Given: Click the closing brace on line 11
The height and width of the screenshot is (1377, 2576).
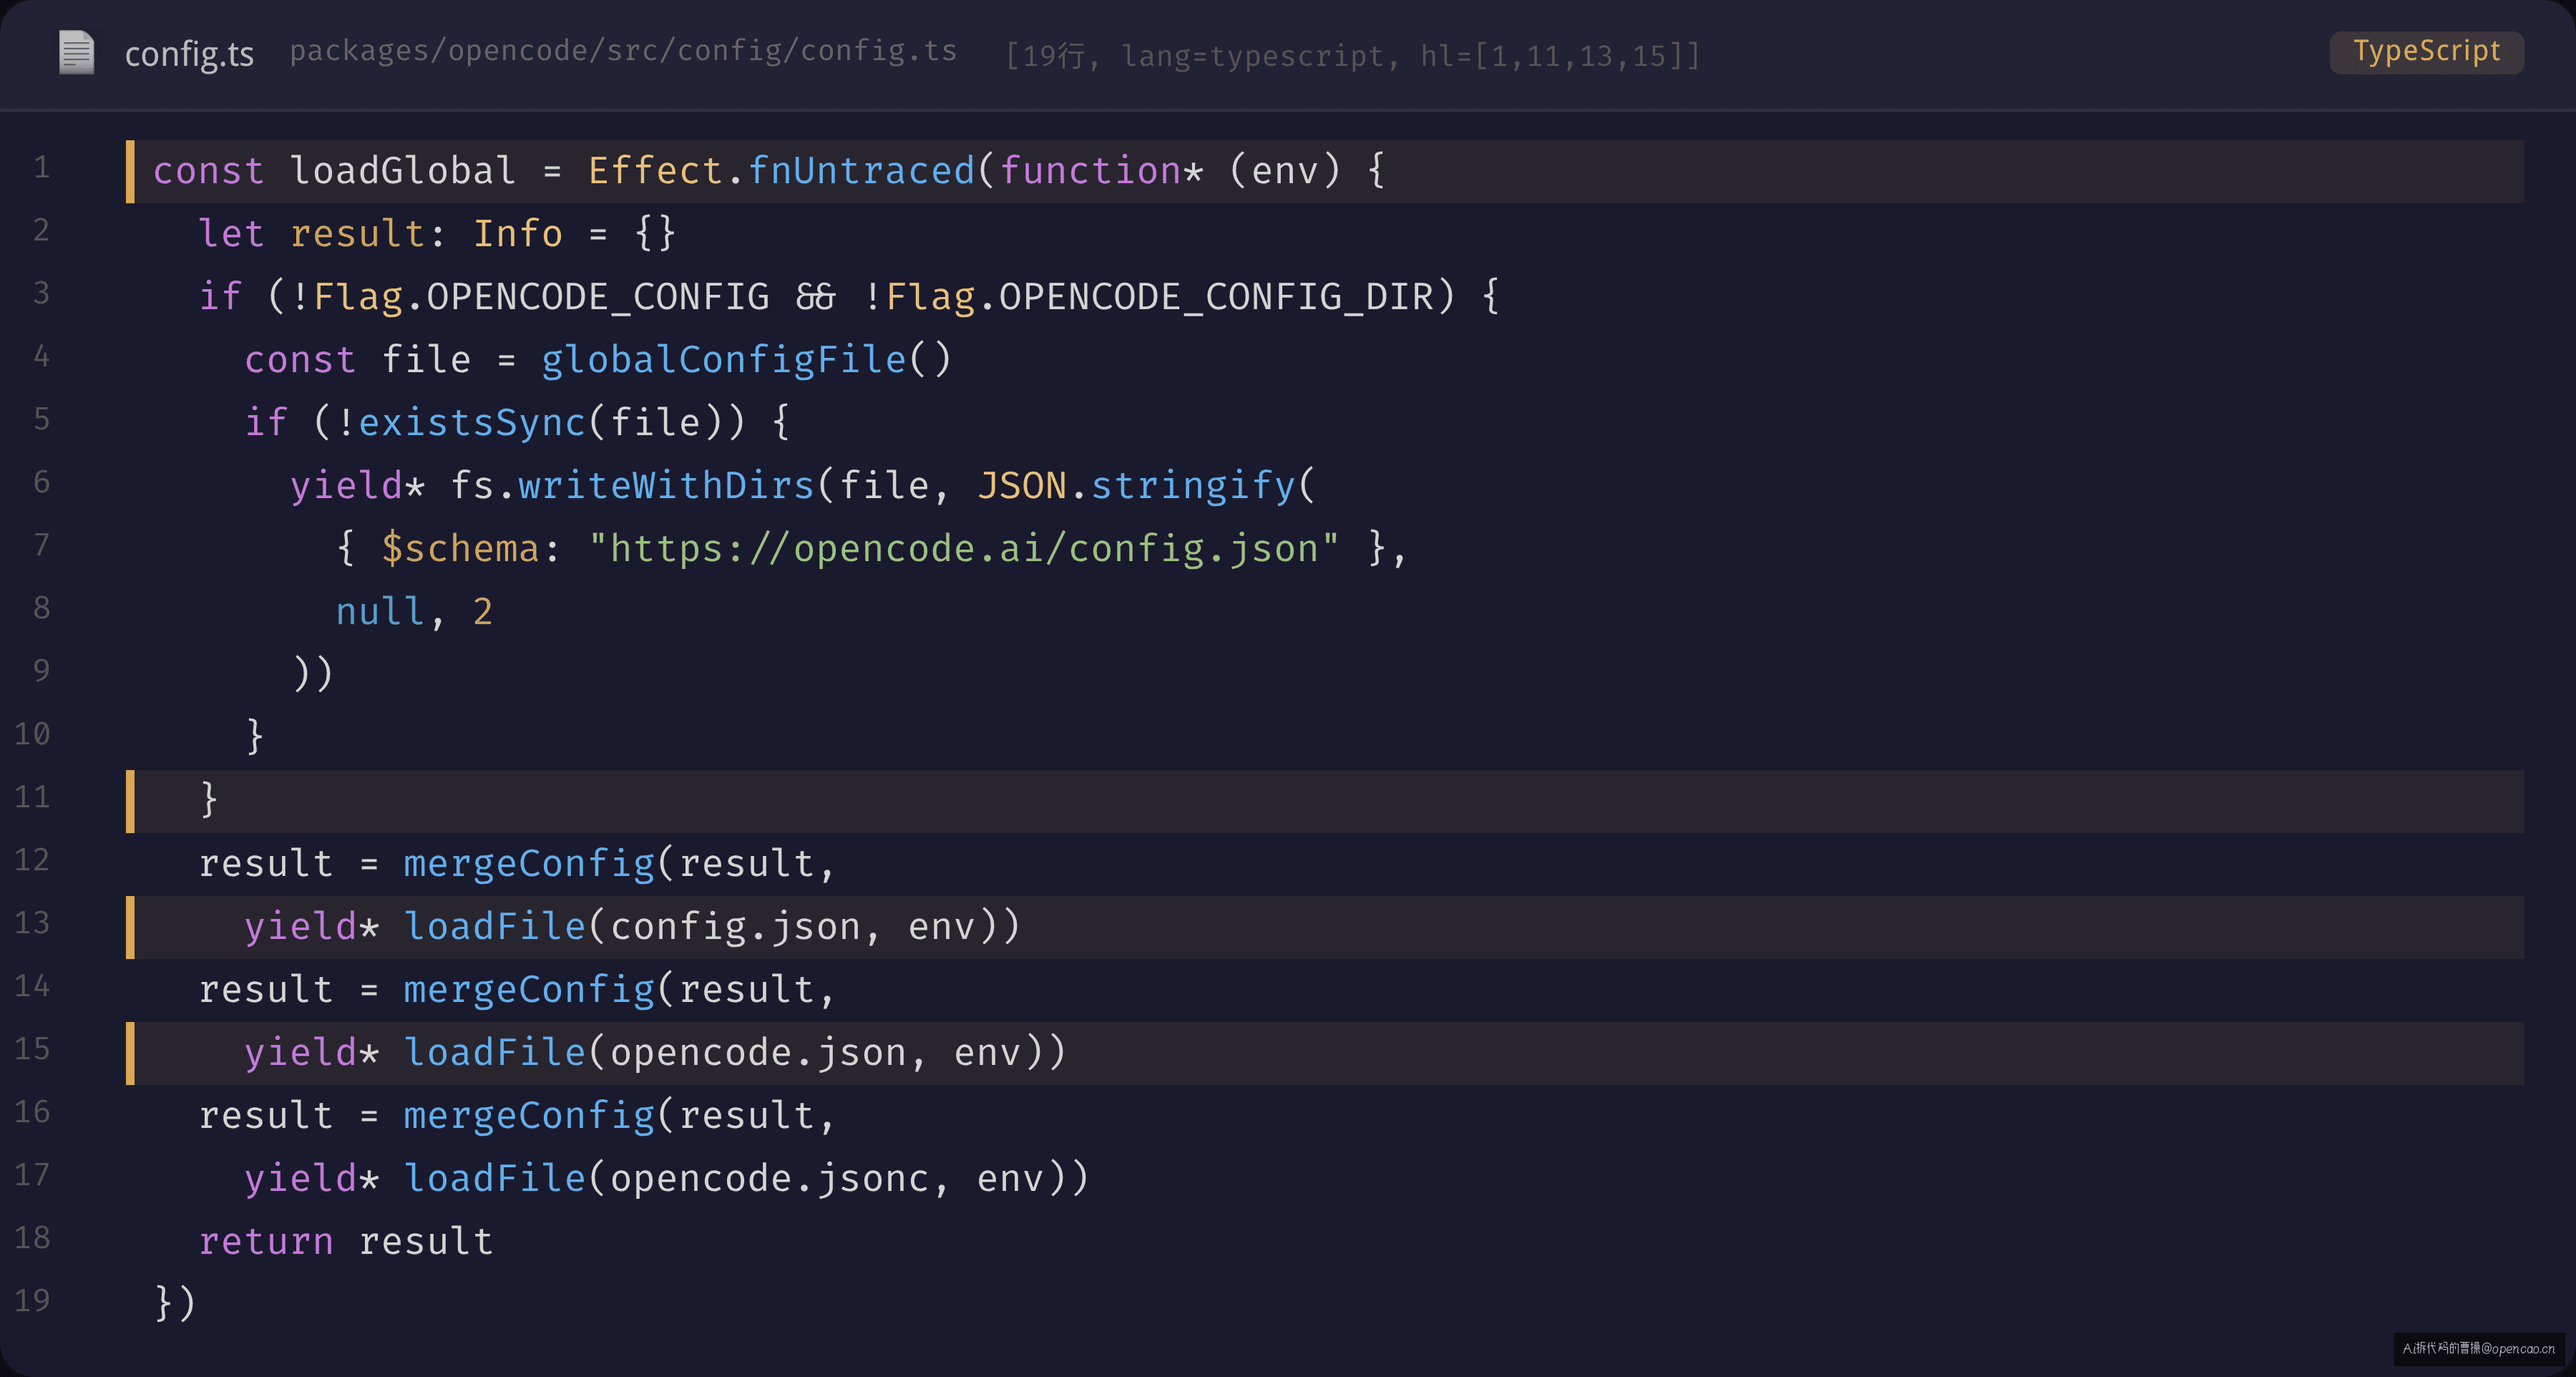Looking at the screenshot, I should [x=209, y=800].
